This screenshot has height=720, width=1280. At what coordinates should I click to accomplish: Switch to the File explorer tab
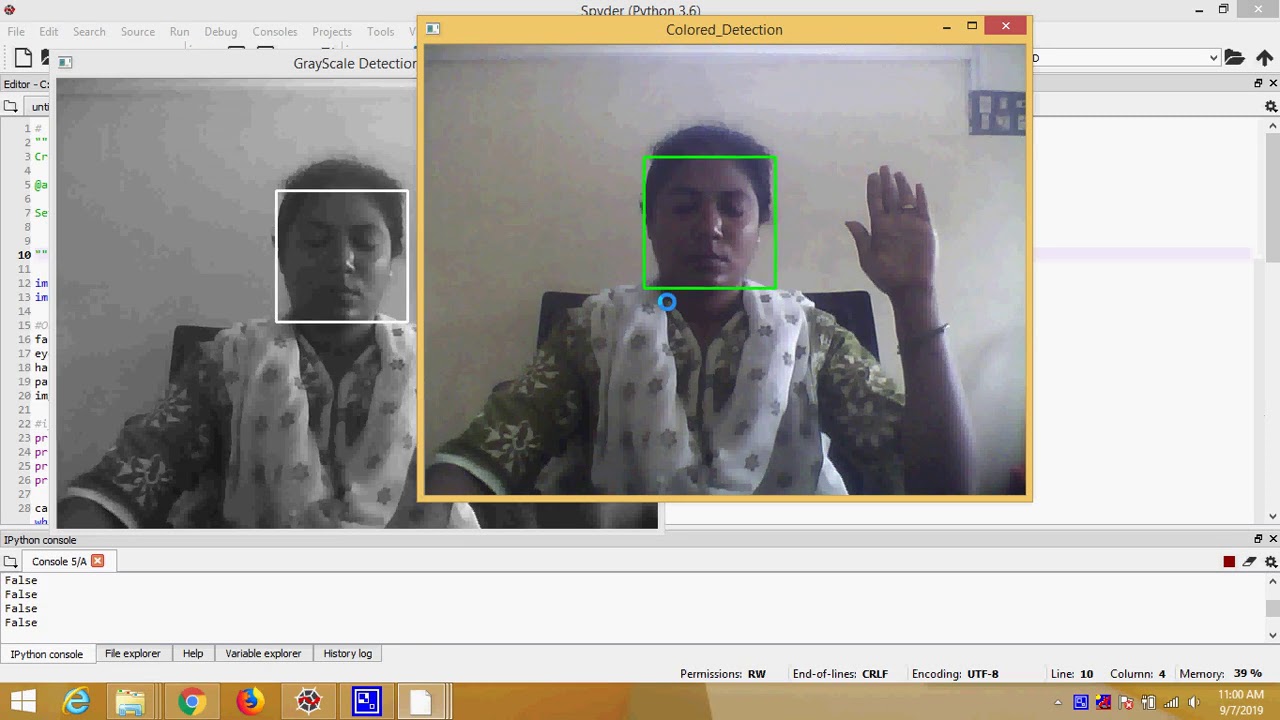coord(132,654)
